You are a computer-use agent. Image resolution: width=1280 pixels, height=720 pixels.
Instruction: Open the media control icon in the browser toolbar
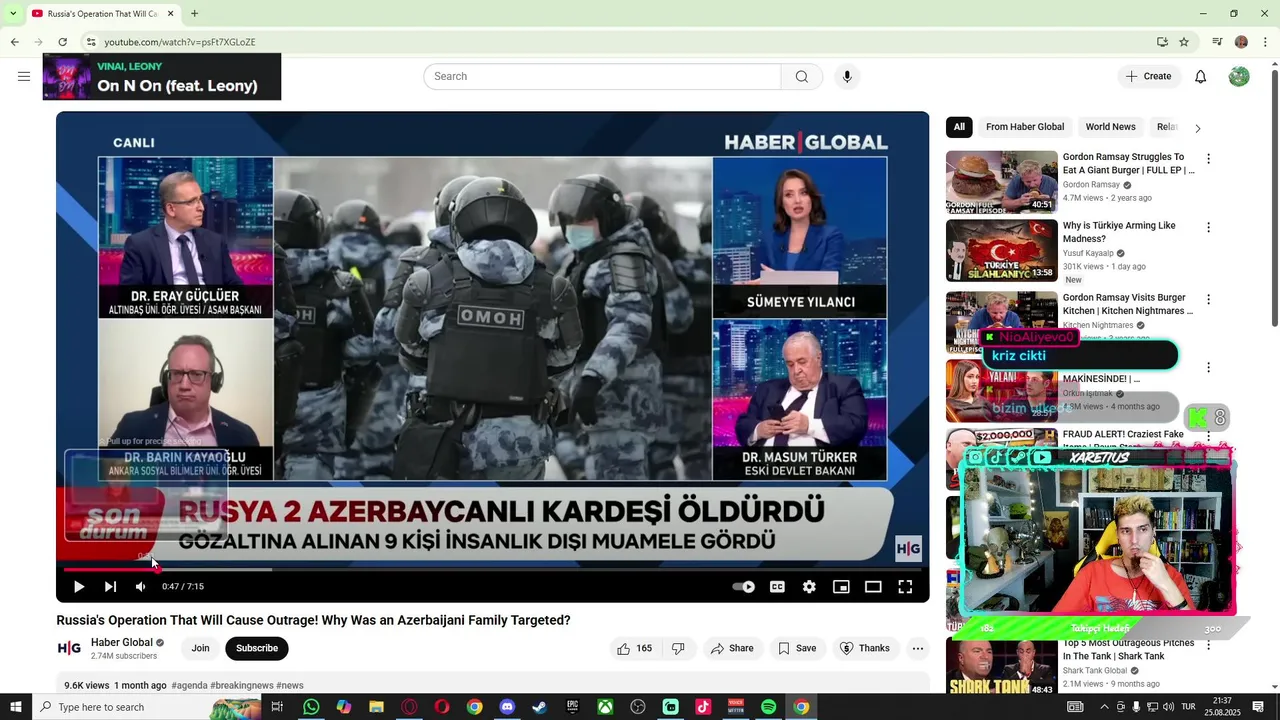click(1217, 42)
